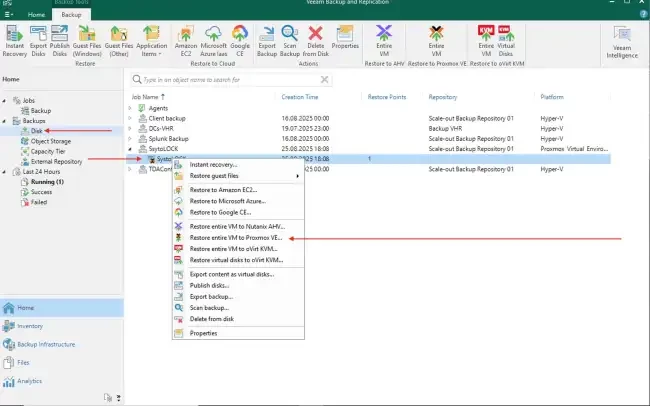The height and width of the screenshot is (406, 650).
Task: Choose Restore entire VM to Proxmox VE
Action: [x=238, y=238]
